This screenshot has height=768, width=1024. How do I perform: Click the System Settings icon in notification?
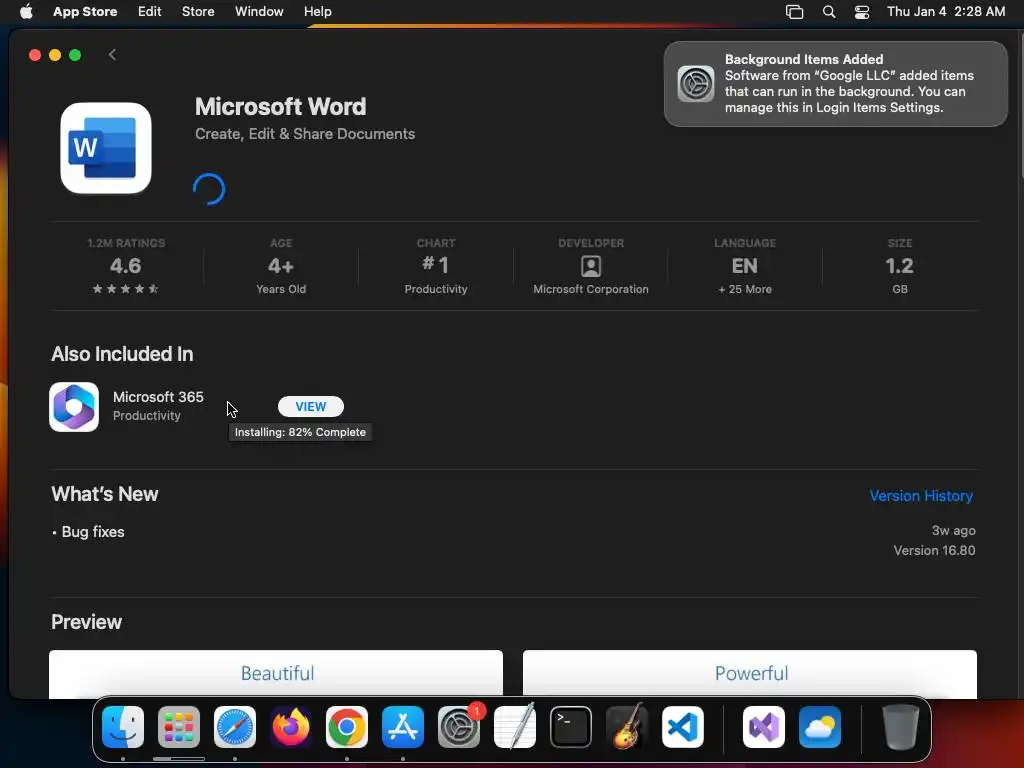pos(696,84)
